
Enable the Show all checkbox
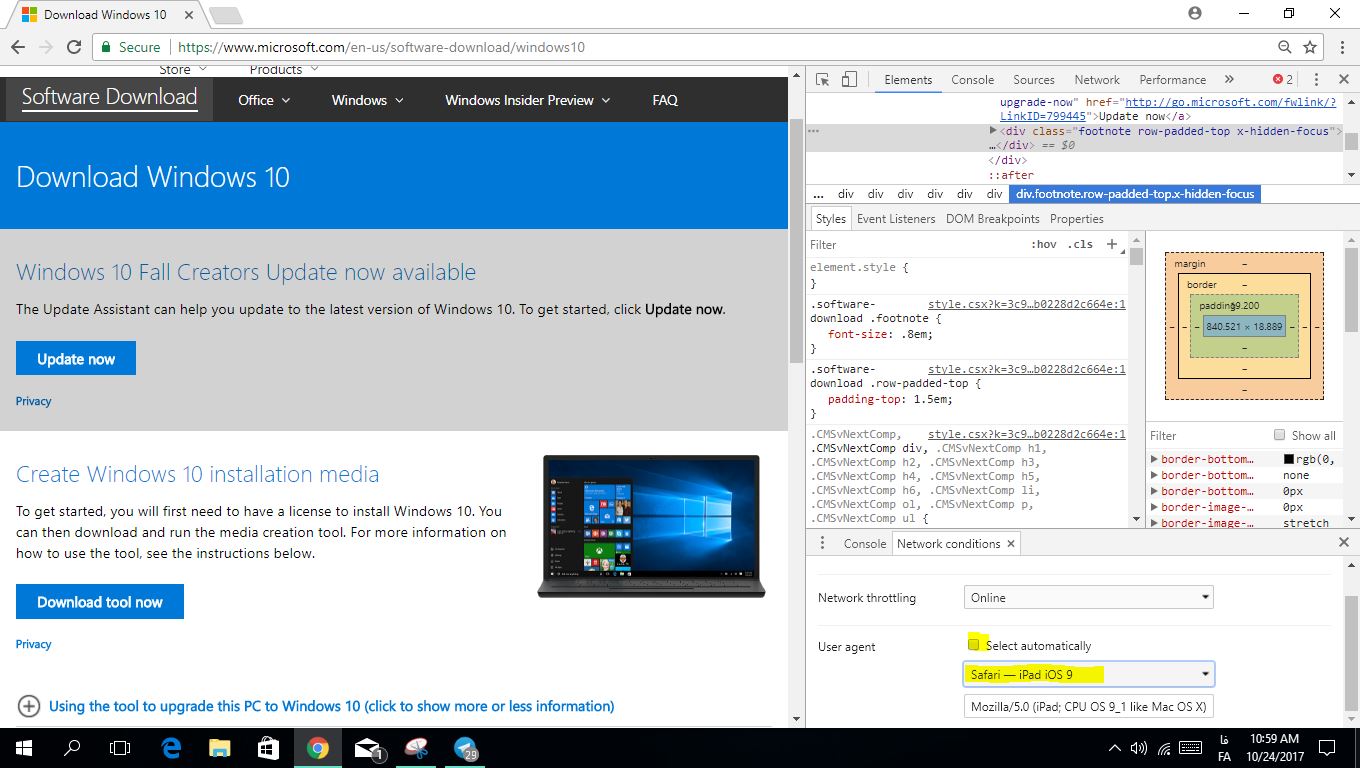1279,434
